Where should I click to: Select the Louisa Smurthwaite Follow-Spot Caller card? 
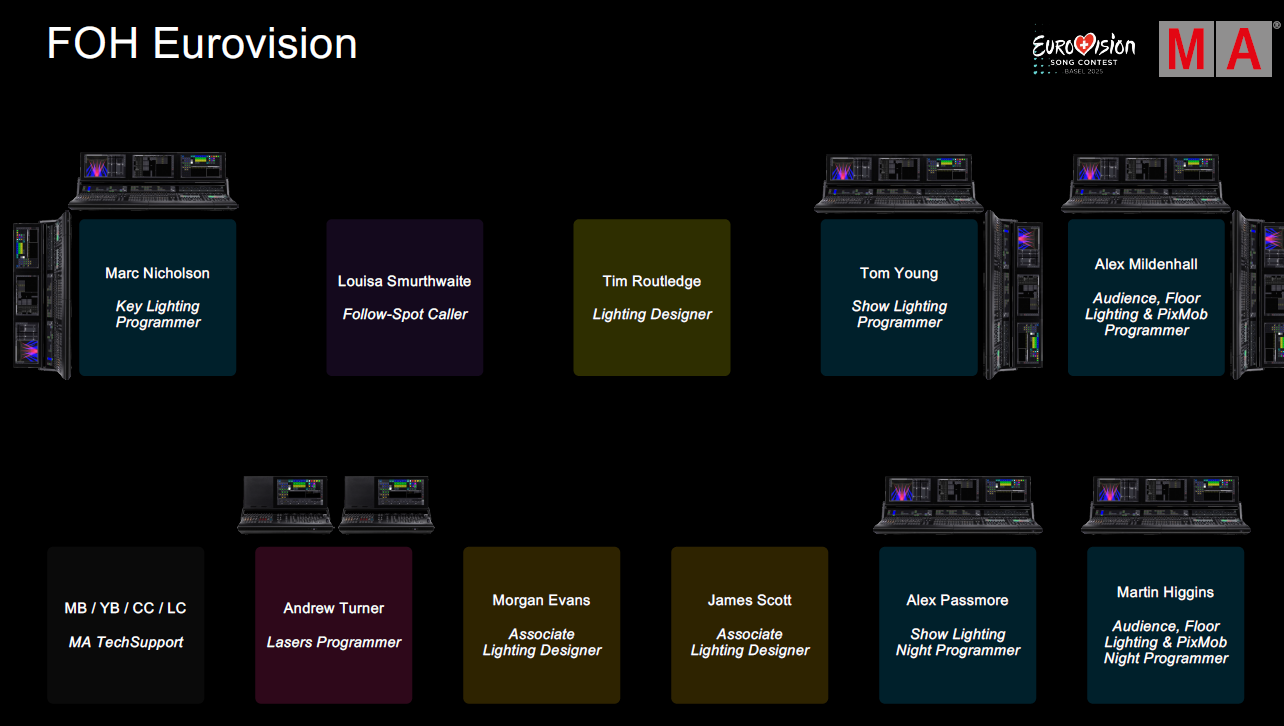[405, 298]
